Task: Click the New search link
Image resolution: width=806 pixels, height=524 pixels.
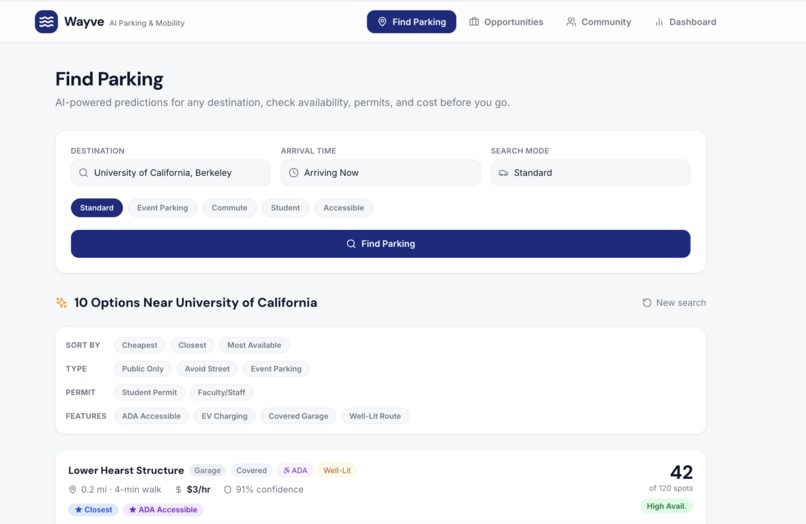Action: point(674,303)
